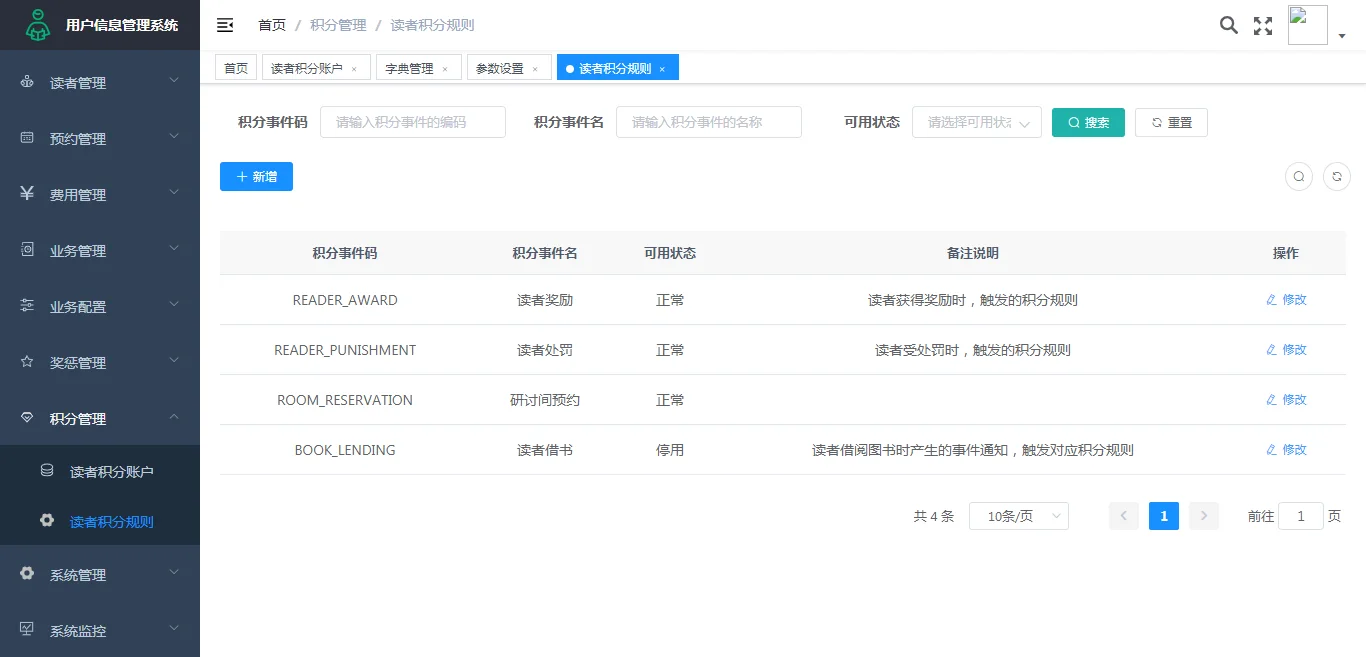Focus the 积分事件名 input field
Viewport: 1366px width, 657px height.
709,122
